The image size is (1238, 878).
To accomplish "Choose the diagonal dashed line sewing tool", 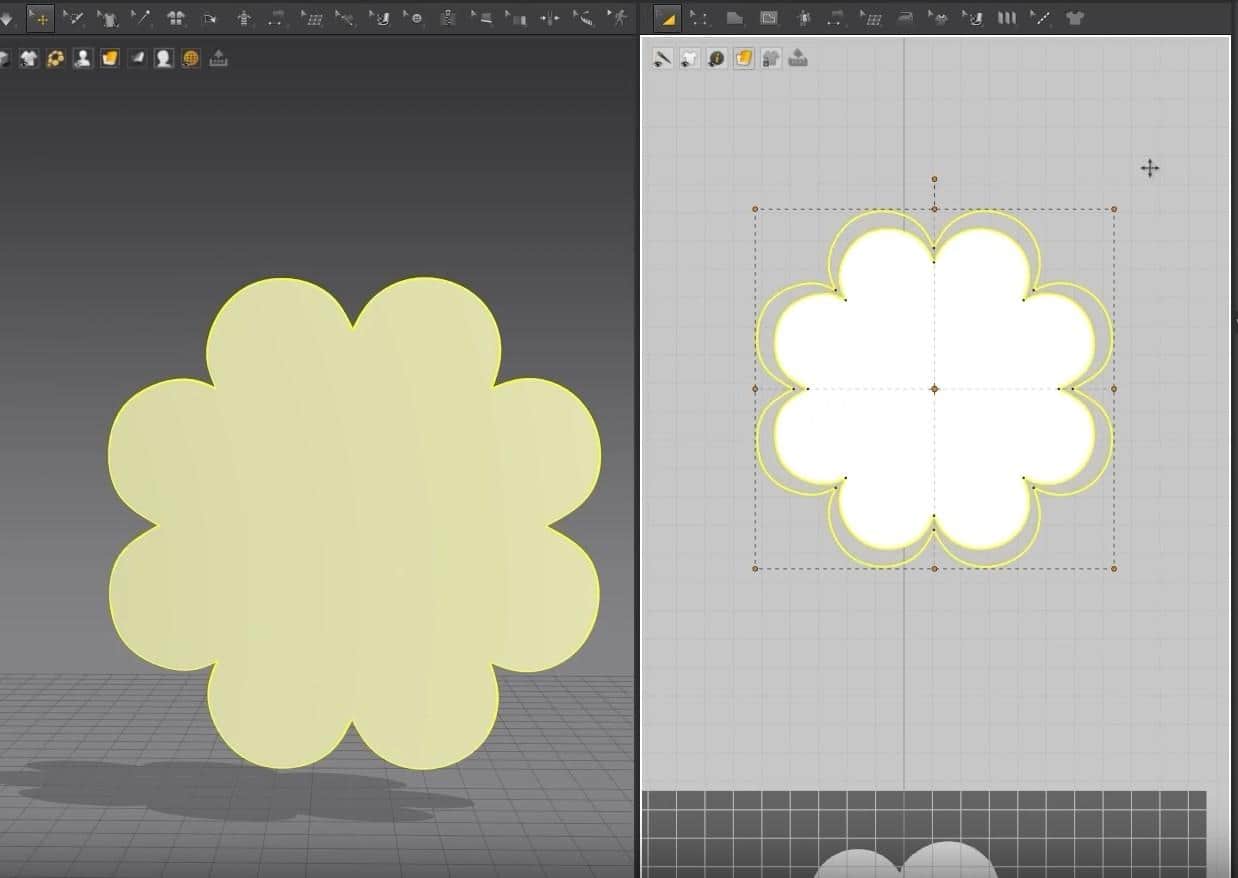I will [1041, 18].
